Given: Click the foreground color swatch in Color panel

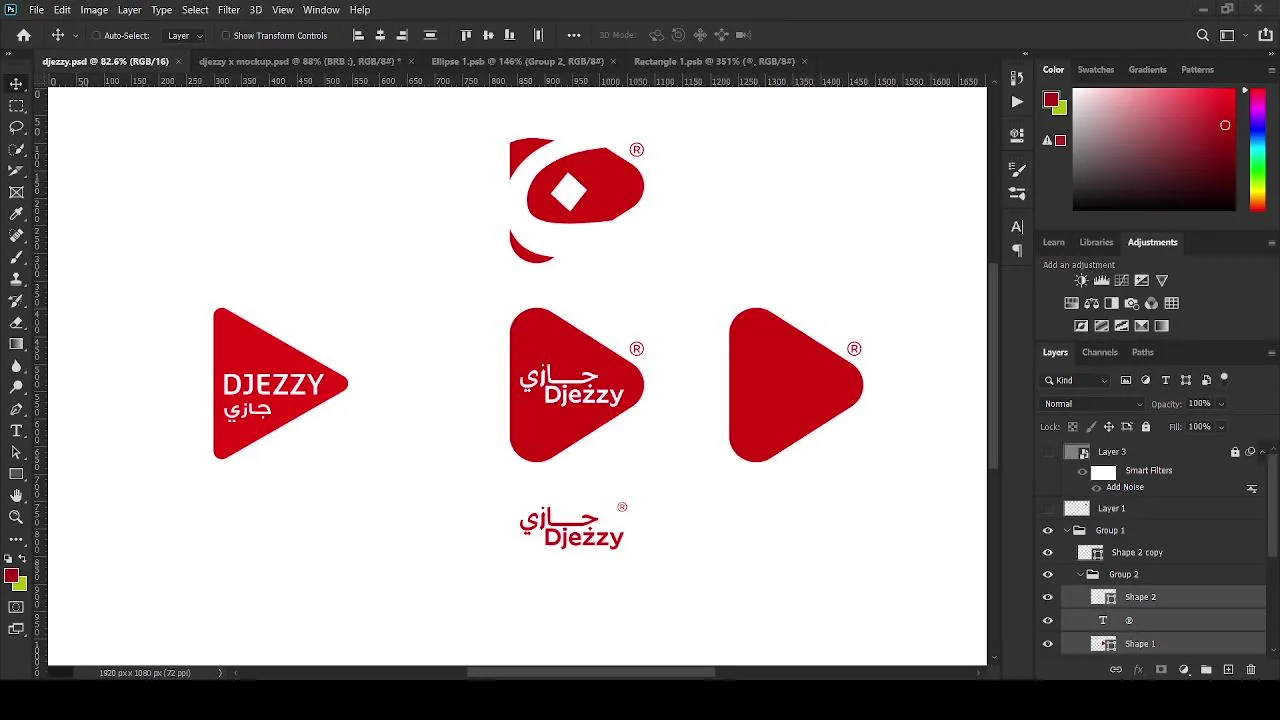Looking at the screenshot, I should [x=1051, y=99].
